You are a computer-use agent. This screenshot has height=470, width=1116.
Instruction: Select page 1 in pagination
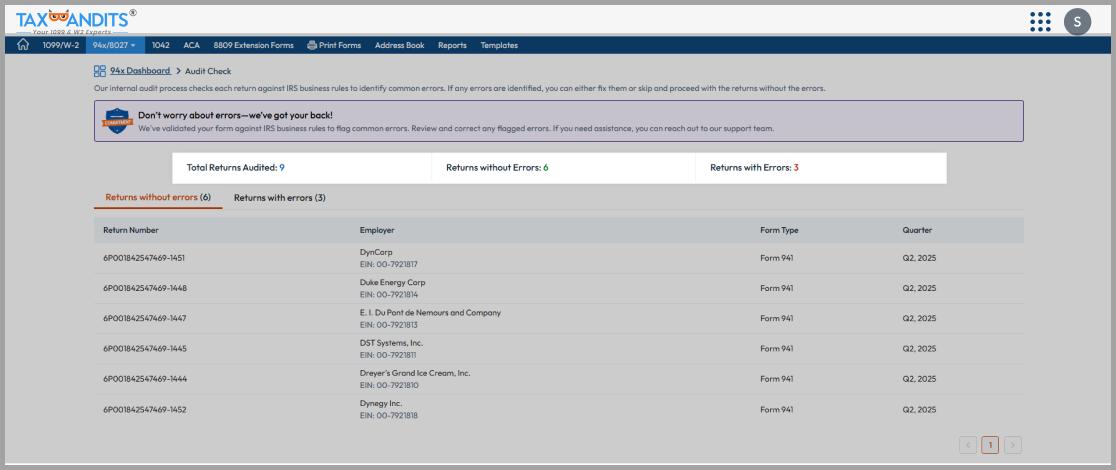tap(990, 445)
